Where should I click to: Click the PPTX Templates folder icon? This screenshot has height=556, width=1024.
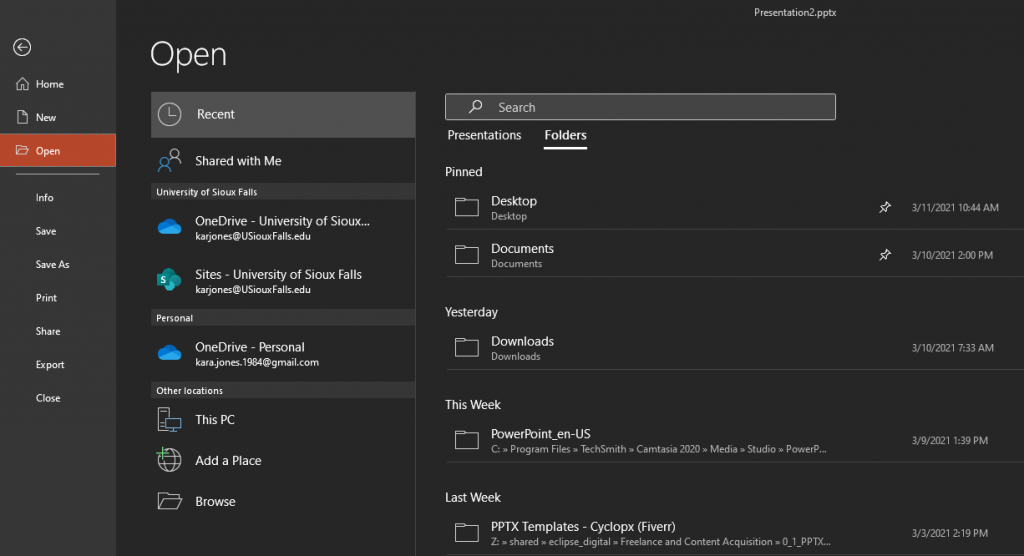pos(467,533)
